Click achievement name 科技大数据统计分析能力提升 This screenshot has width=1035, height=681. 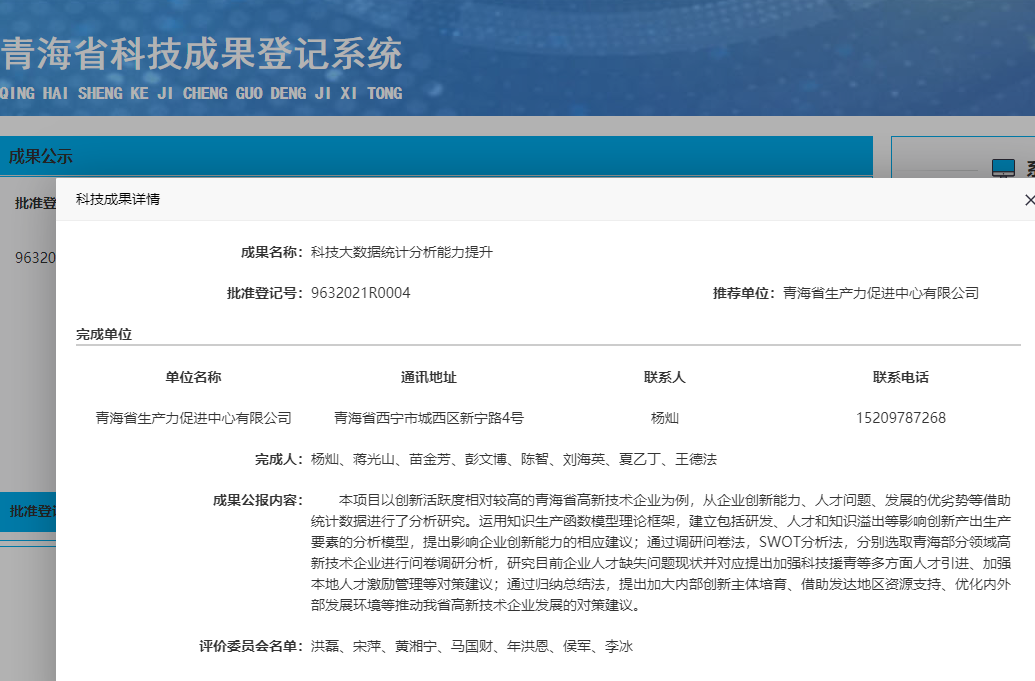(x=401, y=252)
